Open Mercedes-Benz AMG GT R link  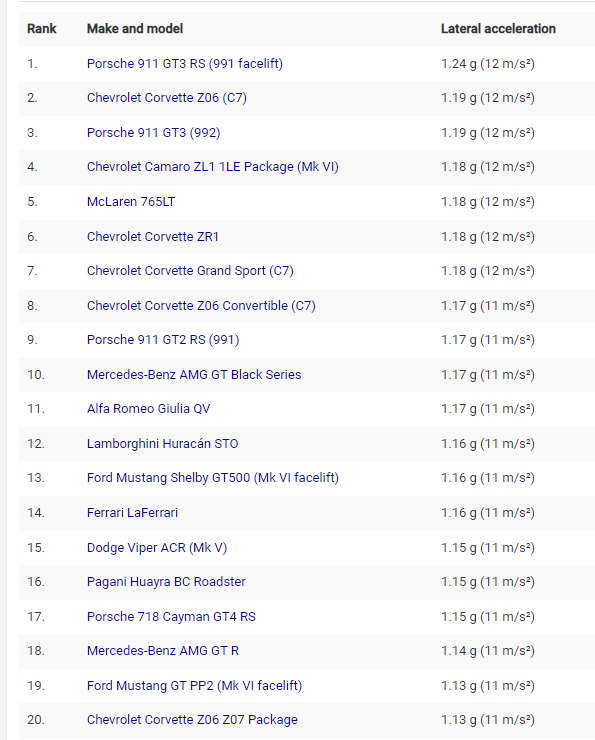(163, 651)
